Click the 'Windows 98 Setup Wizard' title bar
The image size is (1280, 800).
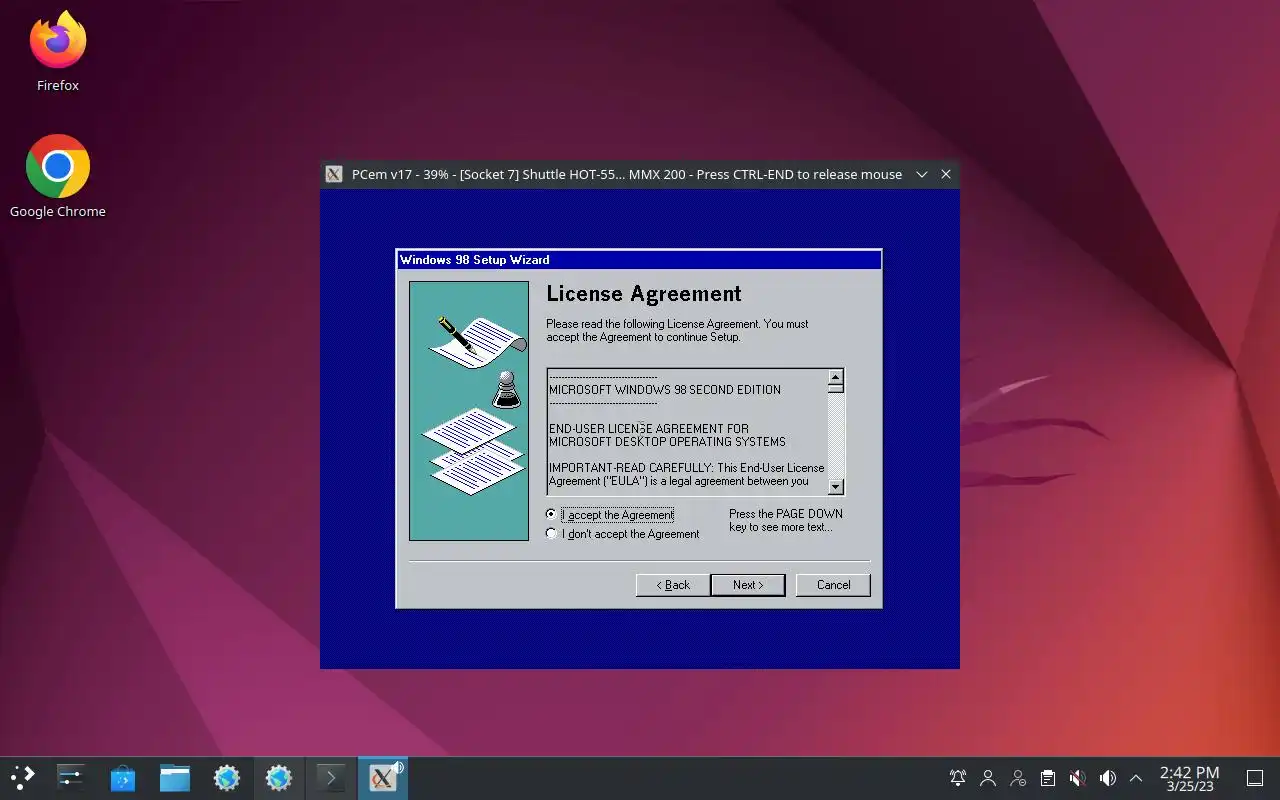(639, 260)
